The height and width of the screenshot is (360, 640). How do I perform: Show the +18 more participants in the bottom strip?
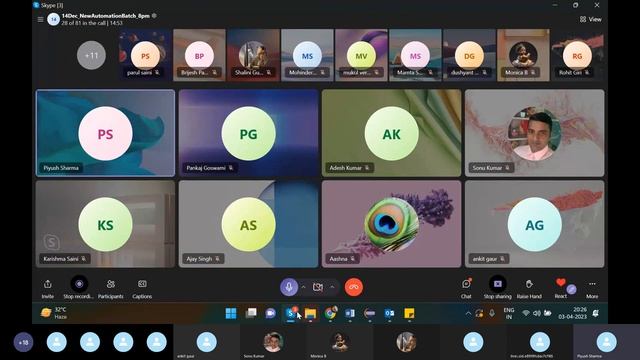(24, 342)
